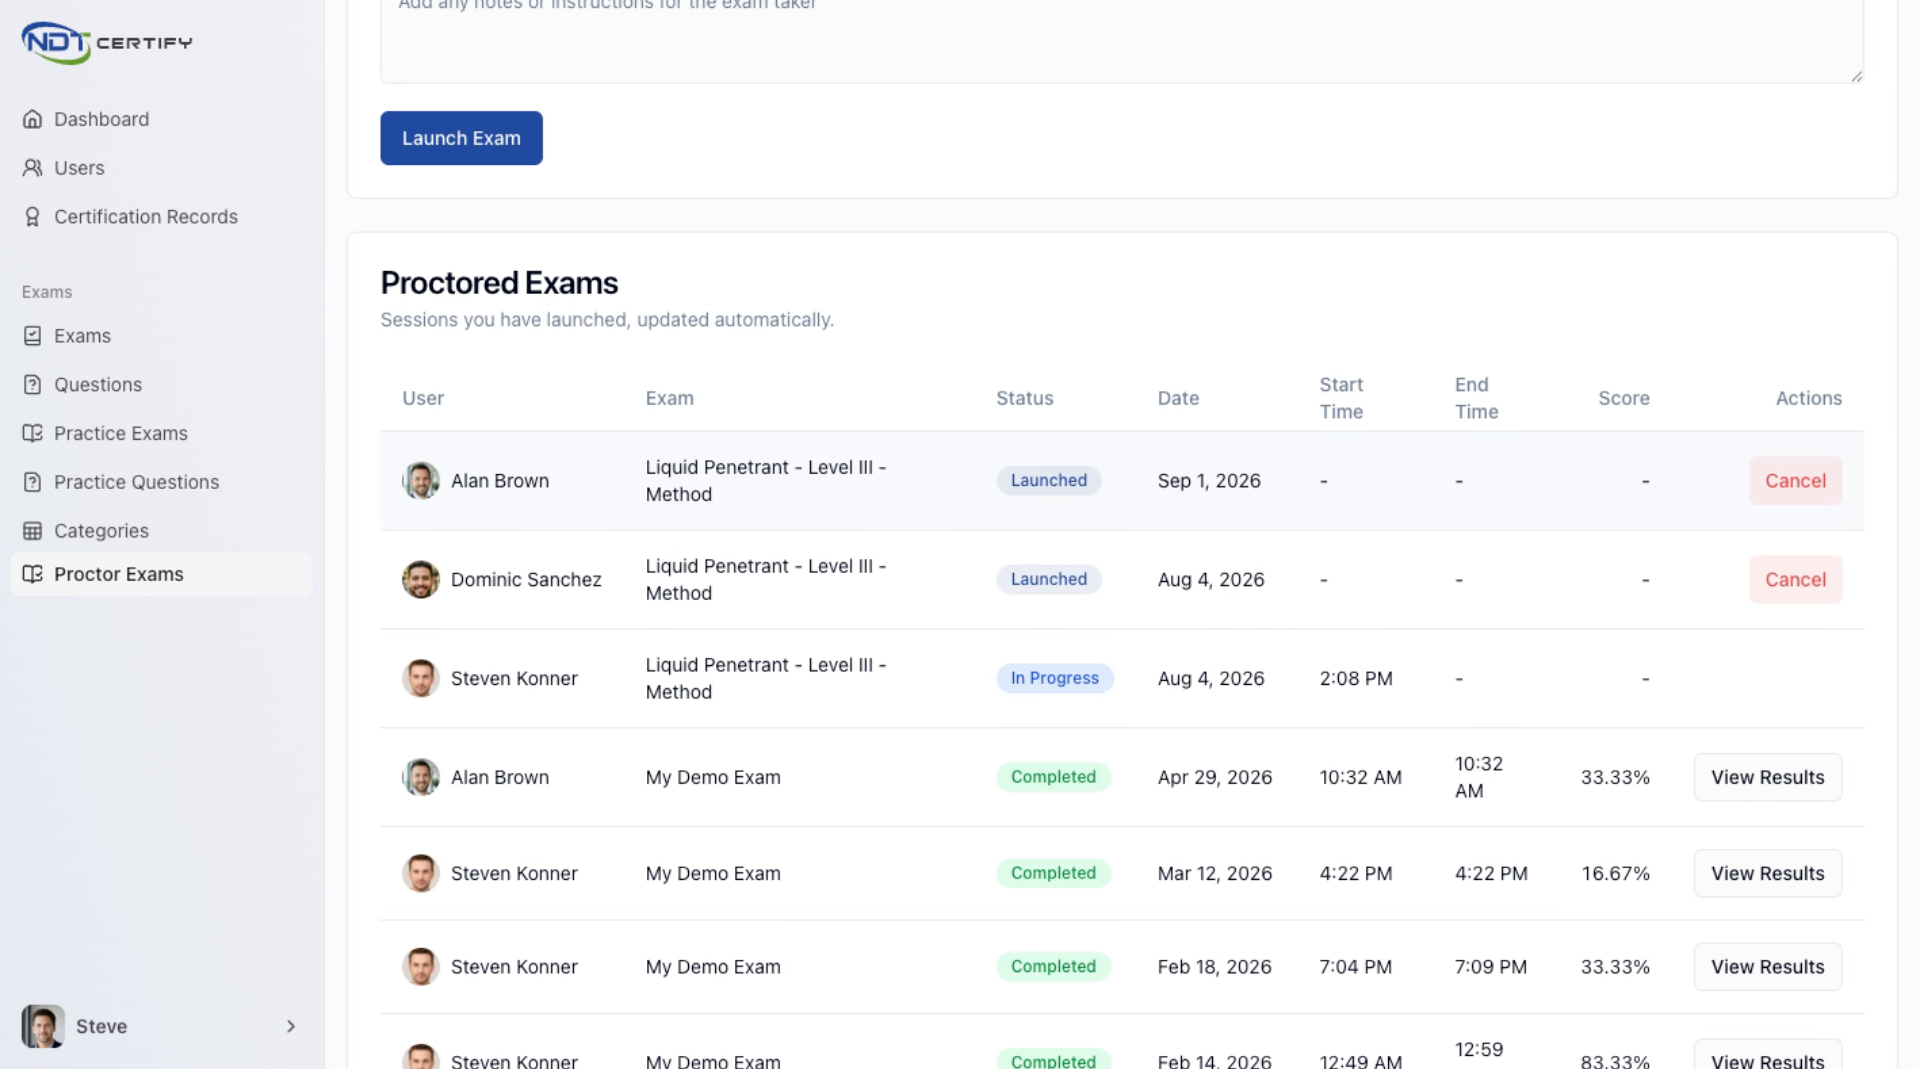Click the Dashboard home icon
Image resolution: width=1919 pixels, height=1069 pixels.
tap(33, 119)
